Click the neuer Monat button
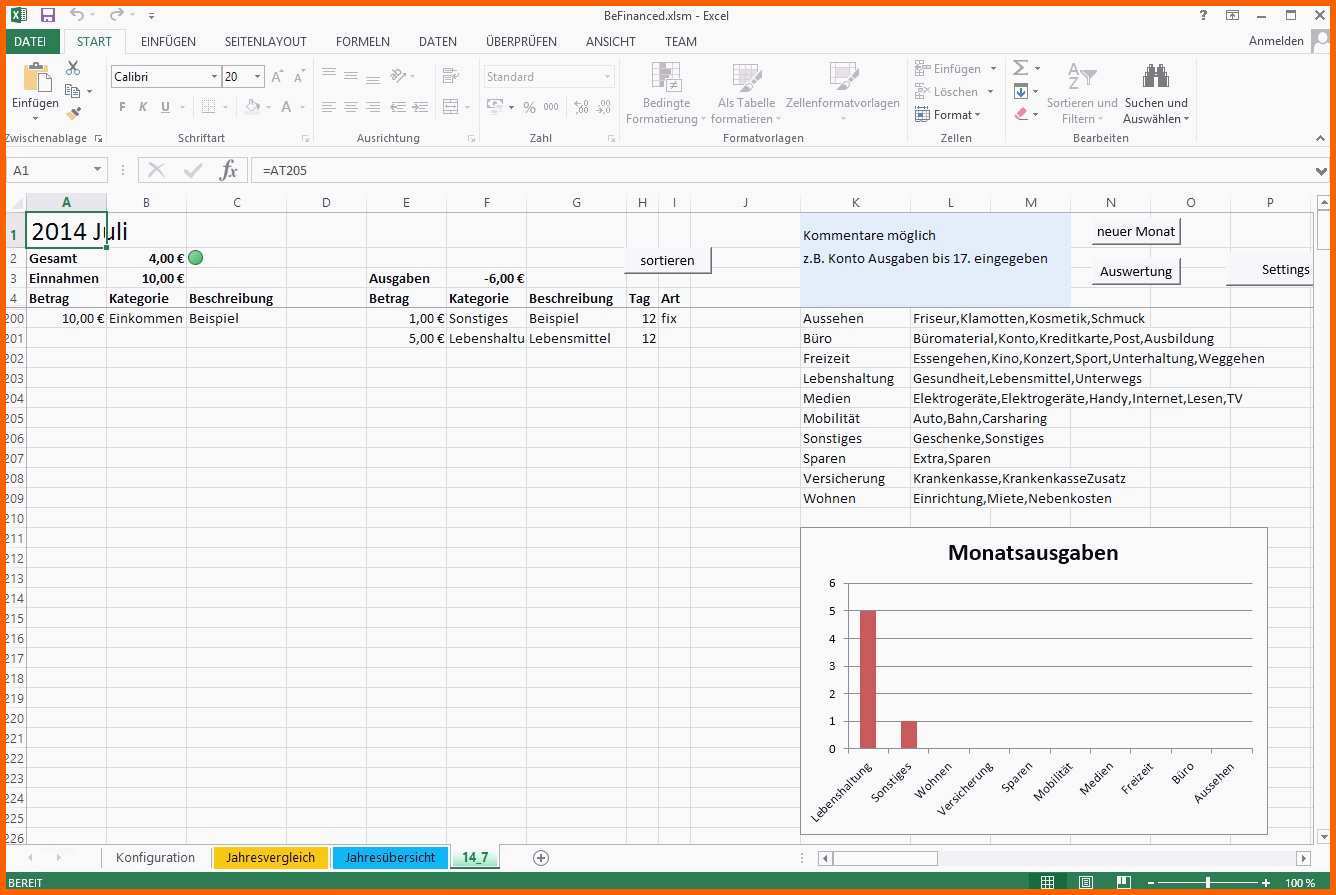The width and height of the screenshot is (1336, 895). 1136,231
